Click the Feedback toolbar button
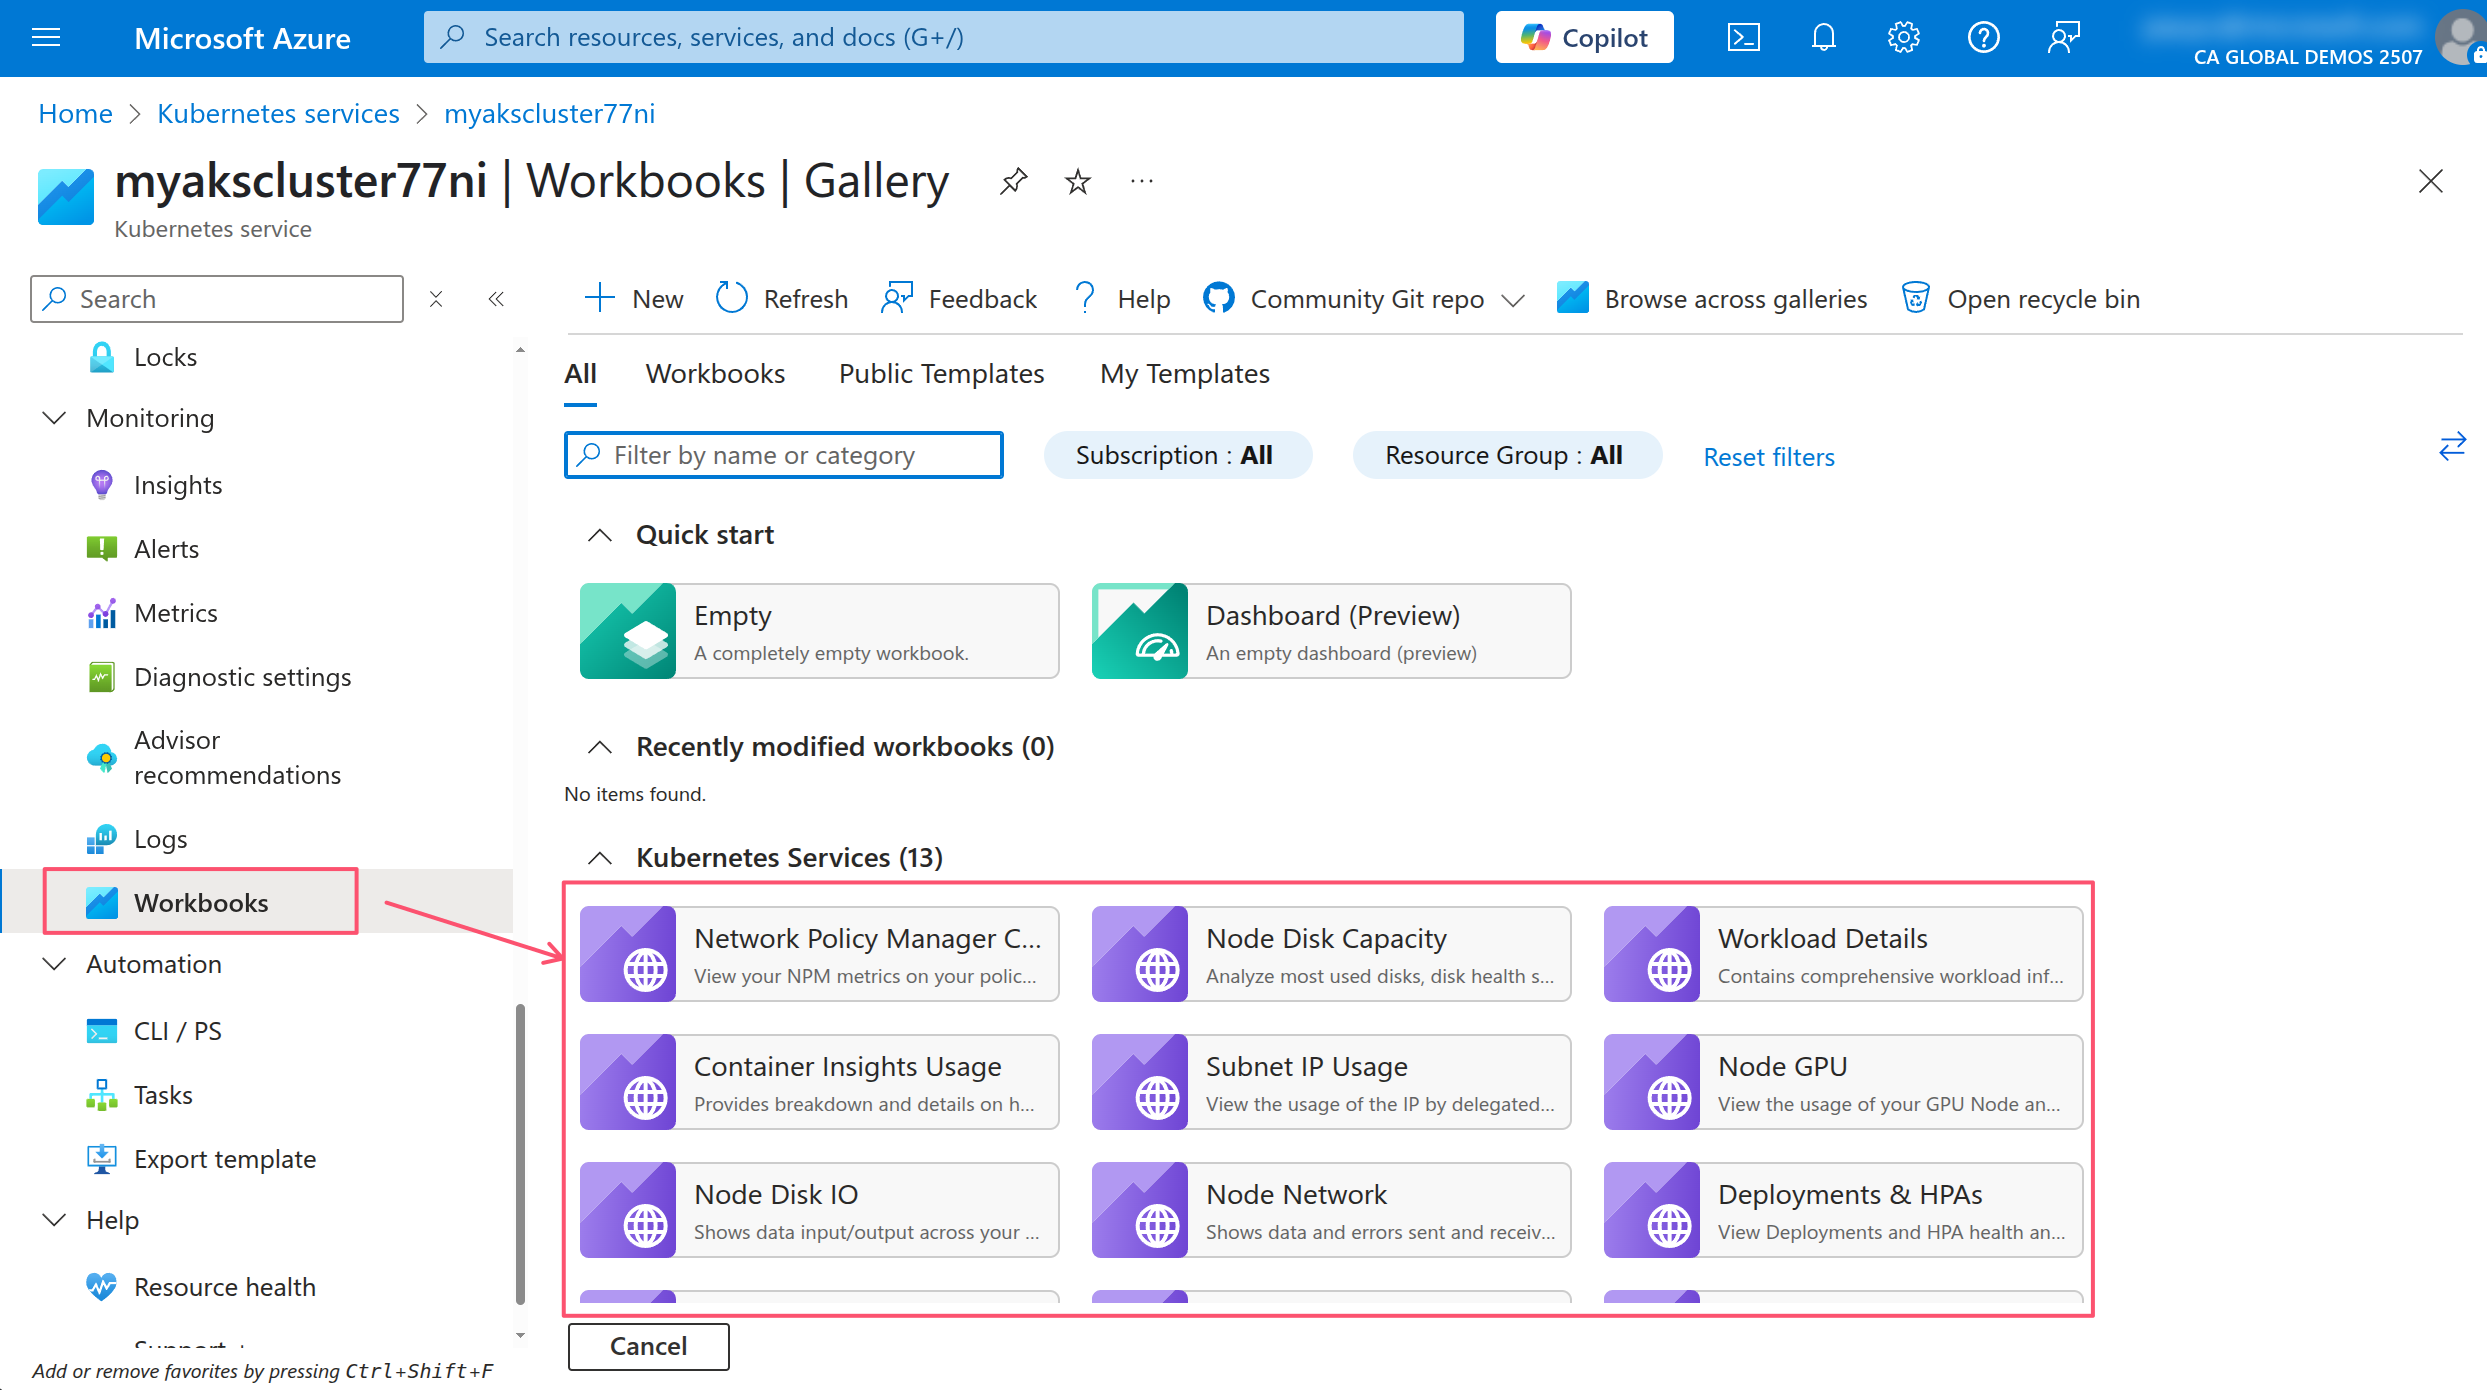The image size is (2487, 1390). pyautogui.click(x=959, y=299)
